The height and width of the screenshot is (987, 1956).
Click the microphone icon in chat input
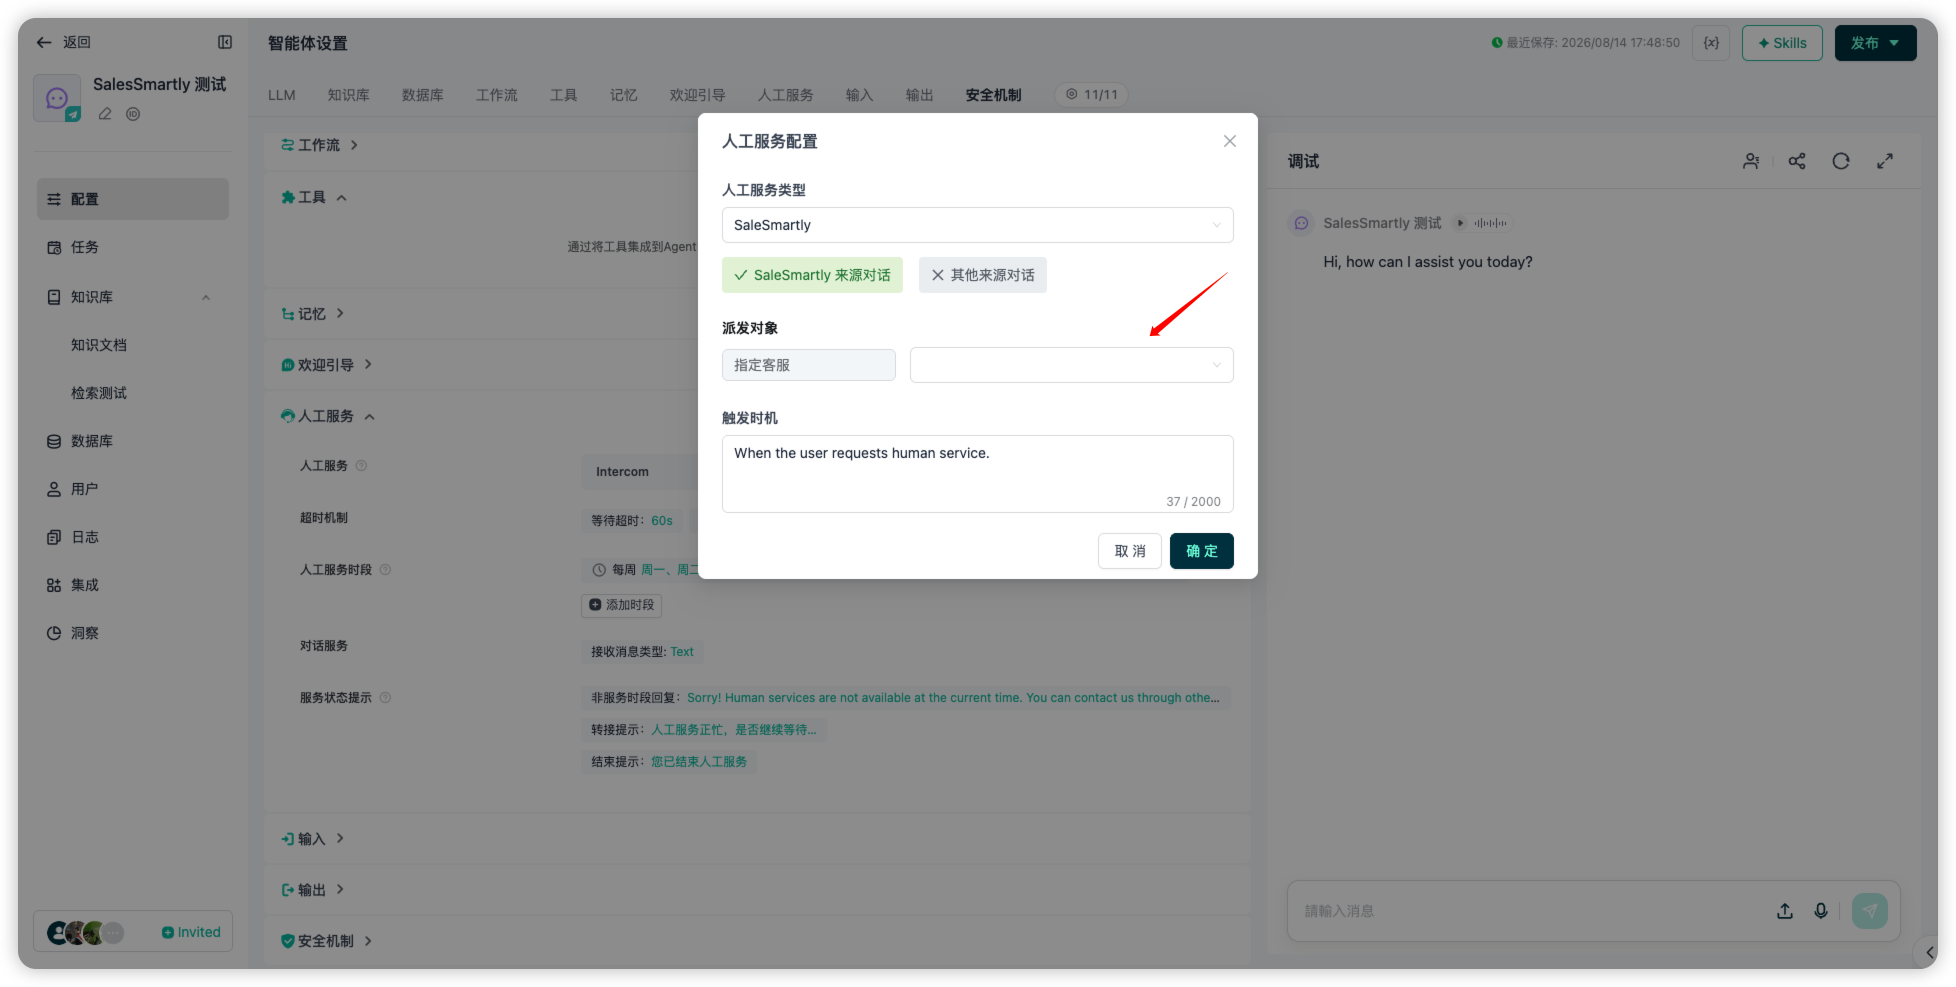pos(1821,911)
